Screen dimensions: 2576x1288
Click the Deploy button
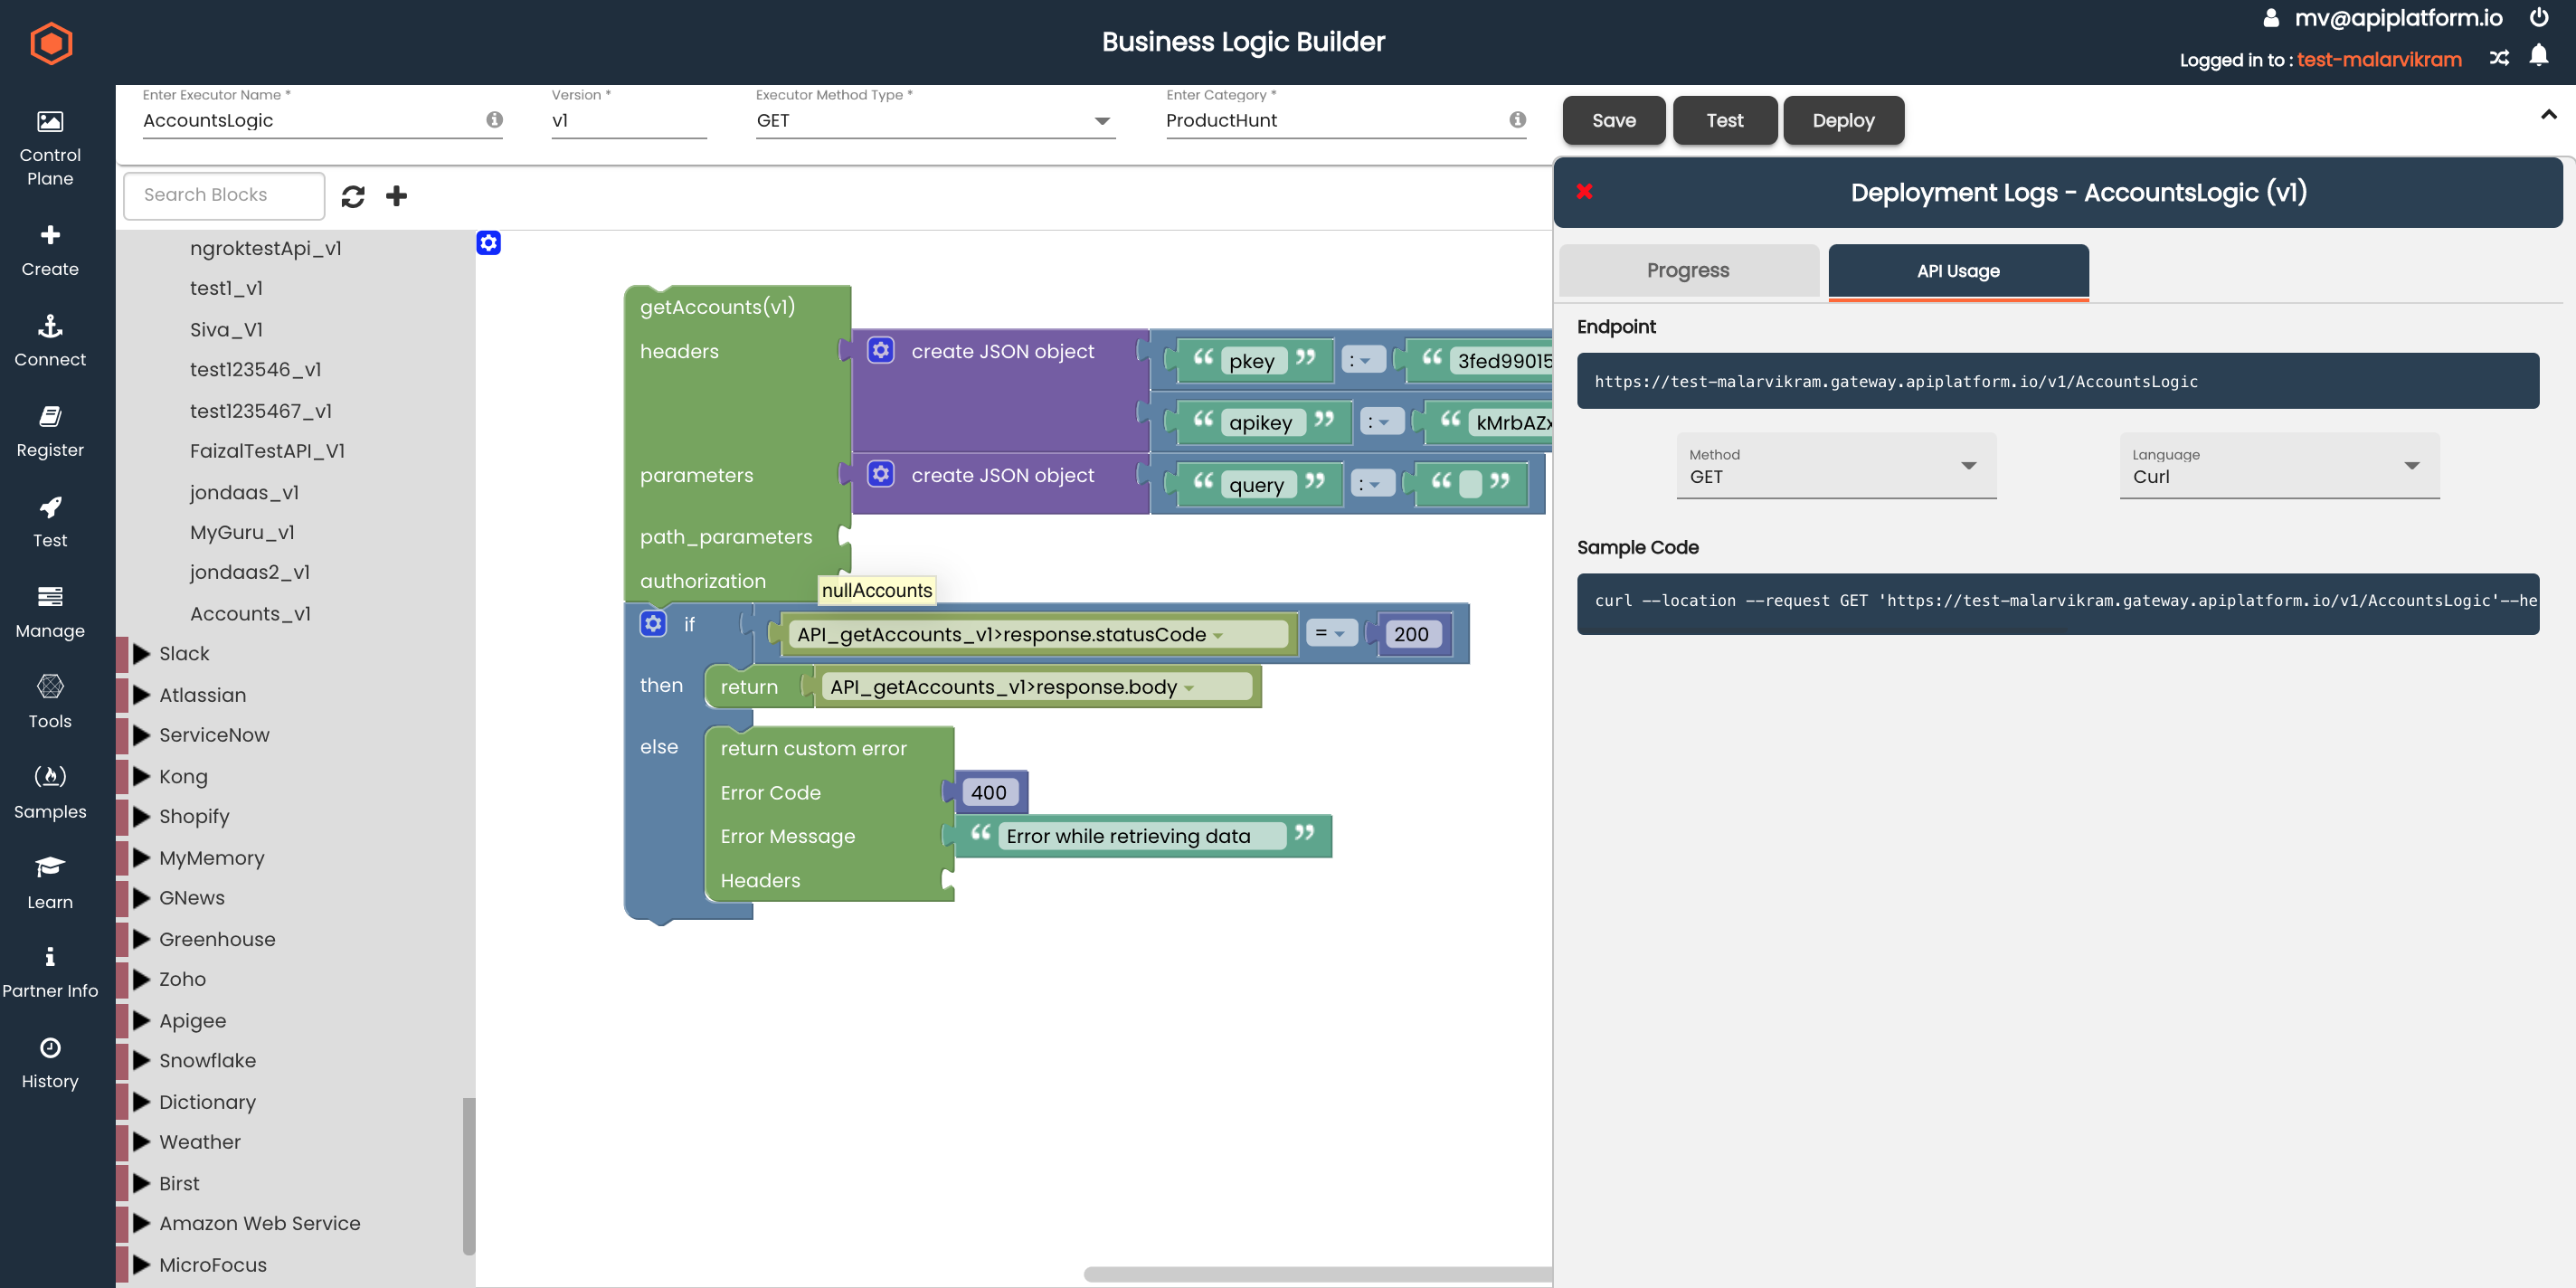[1842, 121]
